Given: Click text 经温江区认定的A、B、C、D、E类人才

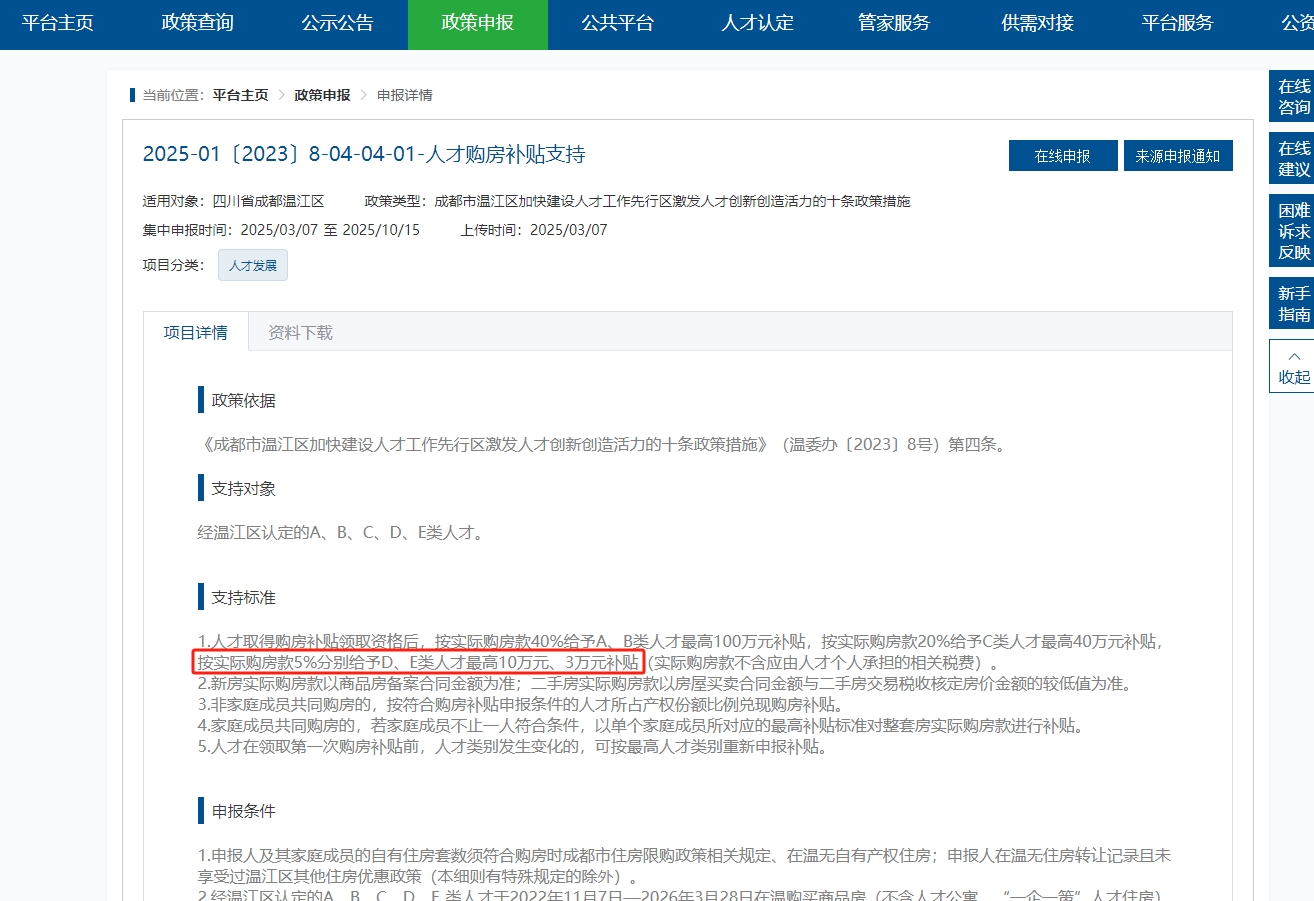Looking at the screenshot, I should 340,533.
